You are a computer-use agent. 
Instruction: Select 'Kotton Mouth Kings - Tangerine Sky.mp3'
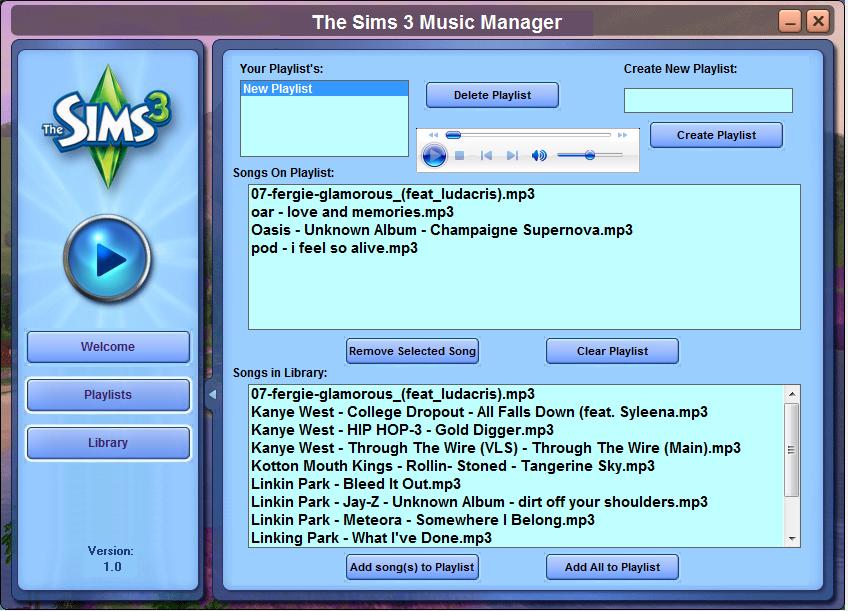click(x=516, y=466)
